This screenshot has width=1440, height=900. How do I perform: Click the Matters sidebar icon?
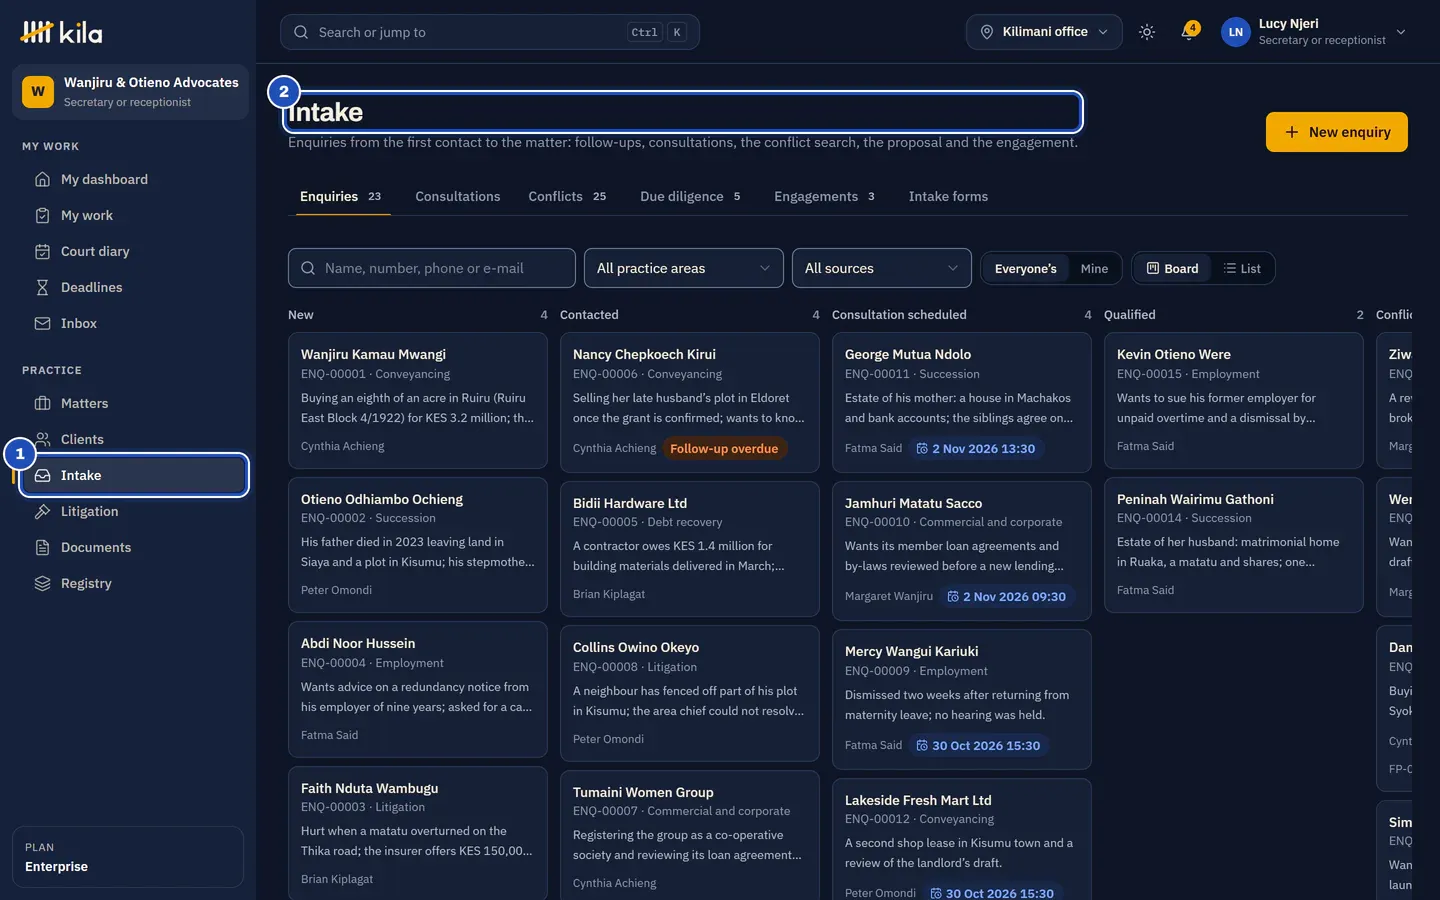pyautogui.click(x=42, y=403)
